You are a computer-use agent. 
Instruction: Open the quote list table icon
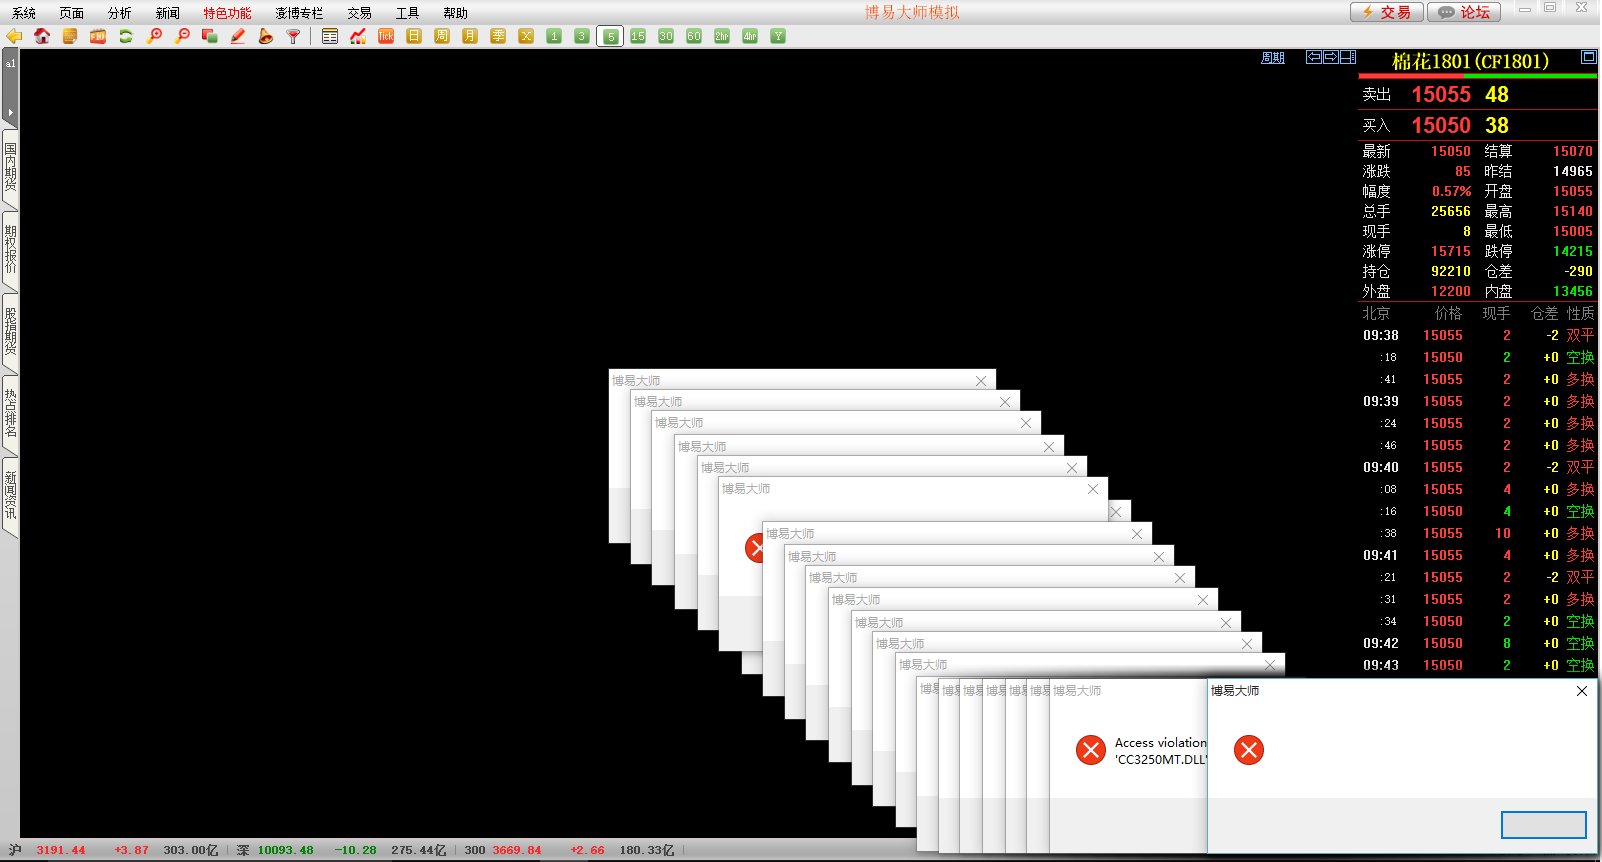pos(330,36)
